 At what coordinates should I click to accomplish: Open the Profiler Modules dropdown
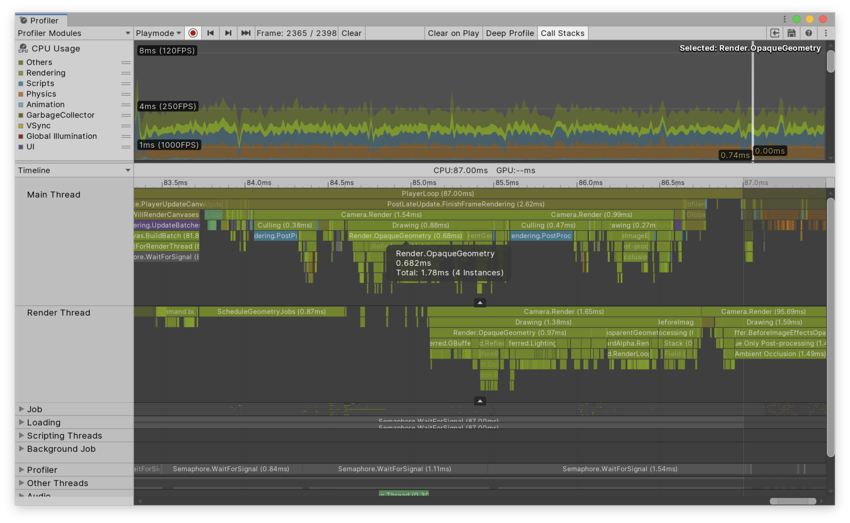(x=74, y=33)
